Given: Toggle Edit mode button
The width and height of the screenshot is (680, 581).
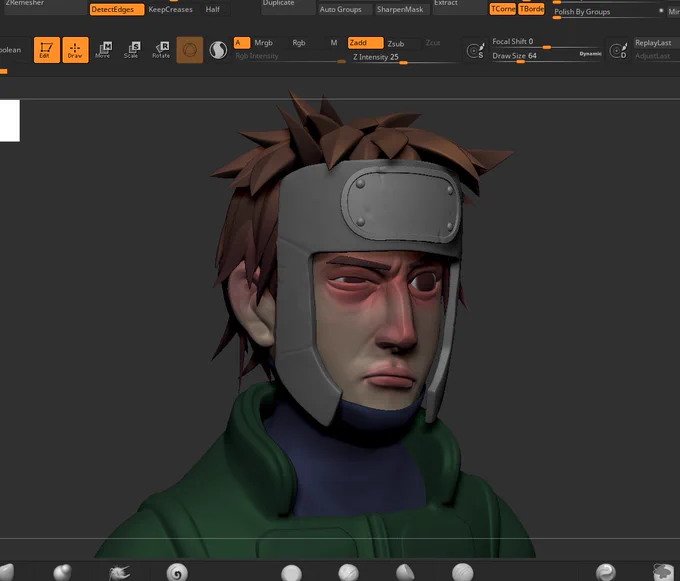Looking at the screenshot, I should click(47, 50).
